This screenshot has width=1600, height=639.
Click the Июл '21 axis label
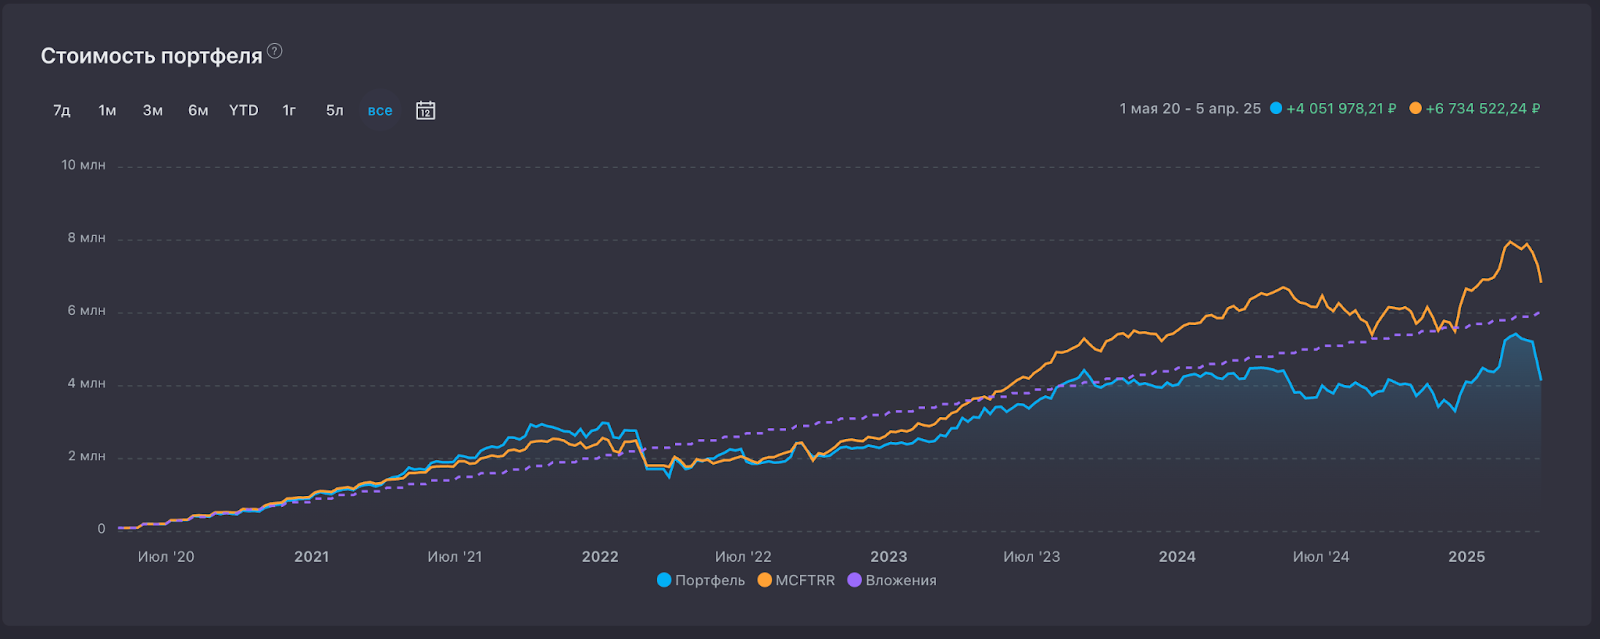tap(455, 557)
